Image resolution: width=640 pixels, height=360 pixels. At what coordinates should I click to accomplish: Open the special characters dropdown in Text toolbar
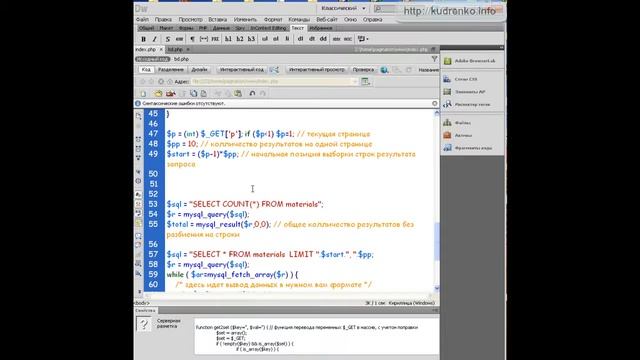(x=363, y=39)
